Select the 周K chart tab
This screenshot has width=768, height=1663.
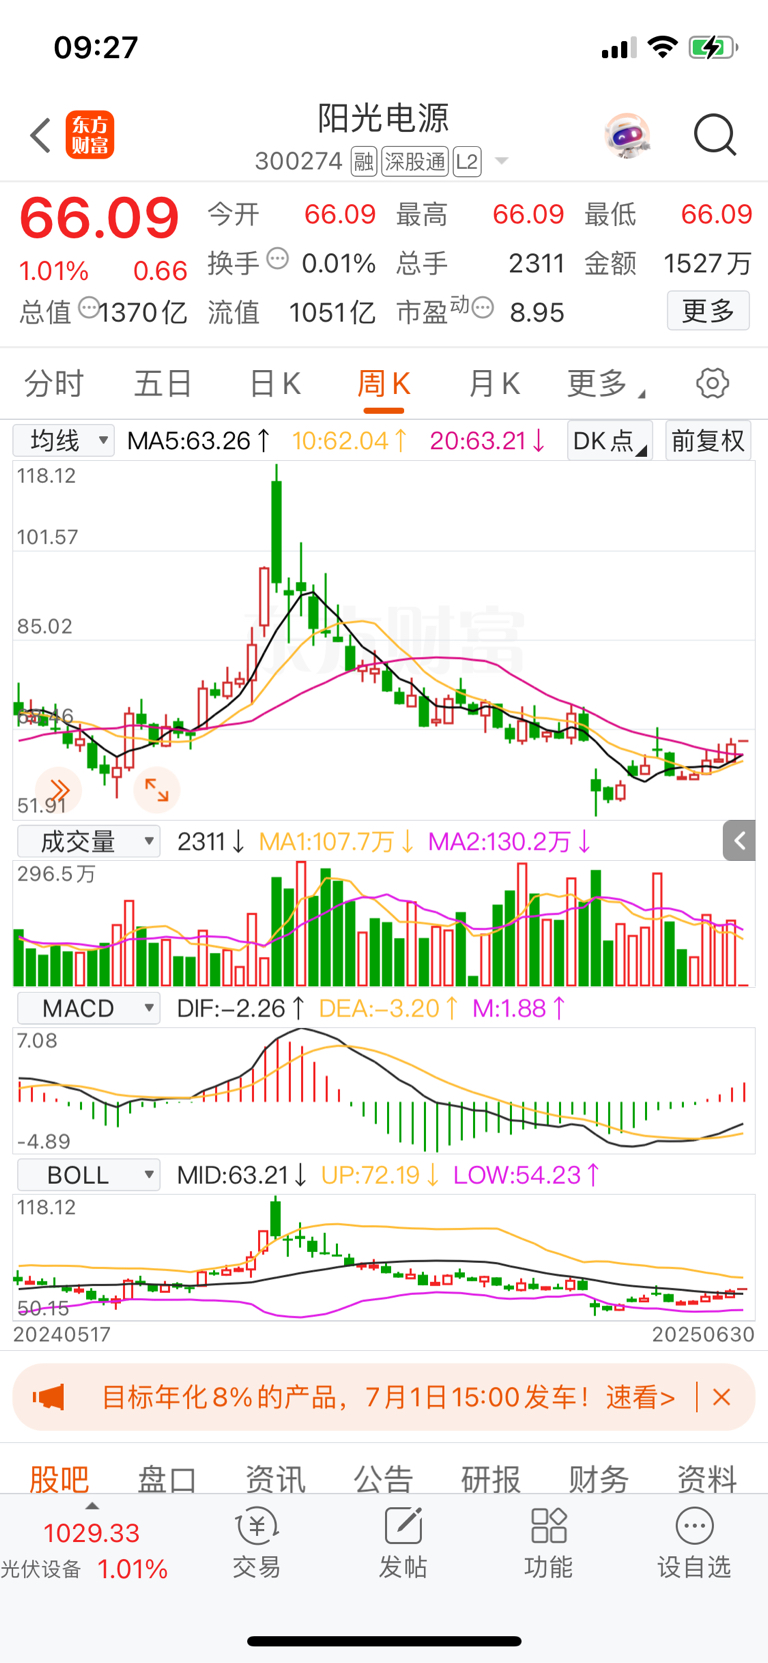[384, 383]
